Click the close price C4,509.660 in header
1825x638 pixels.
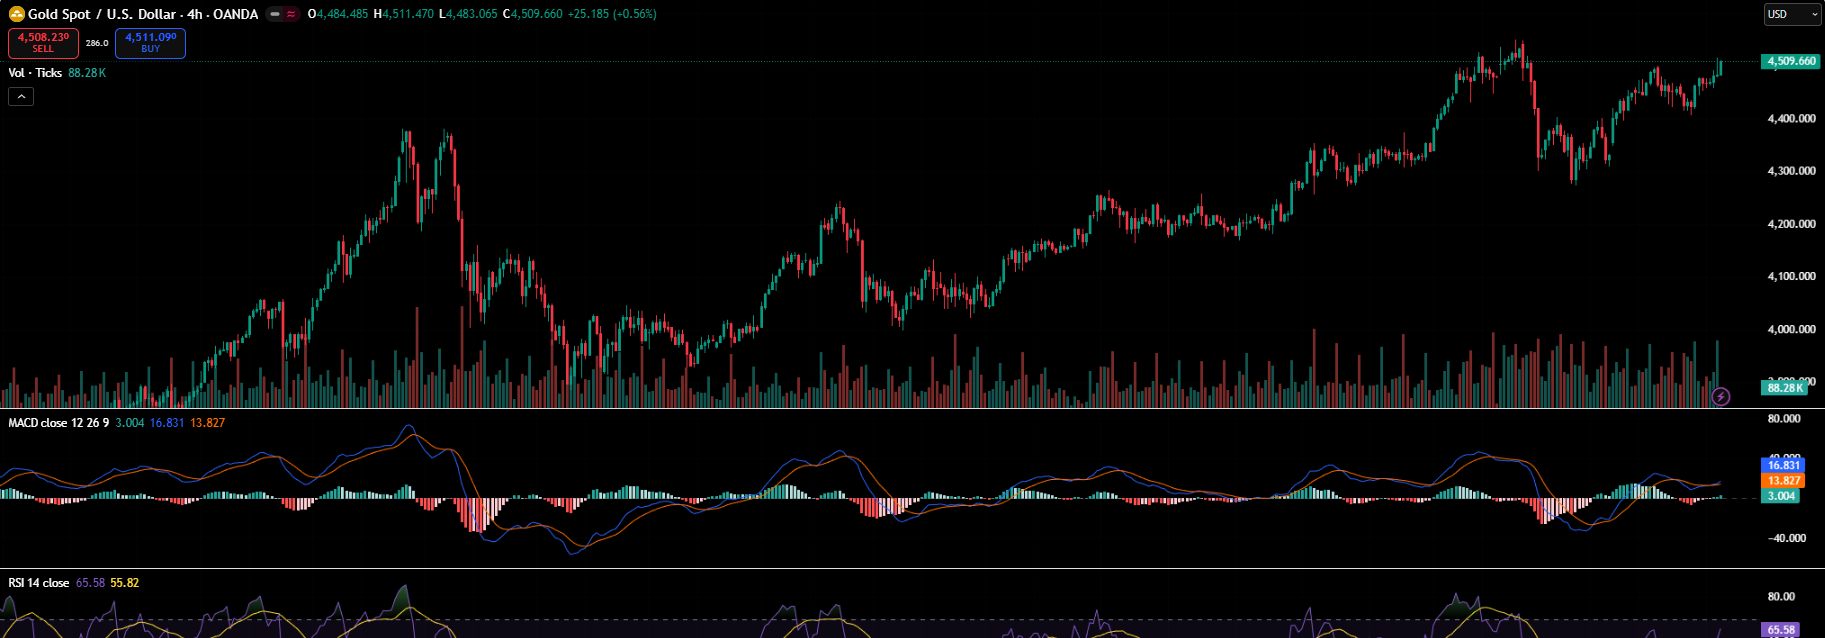click(532, 14)
